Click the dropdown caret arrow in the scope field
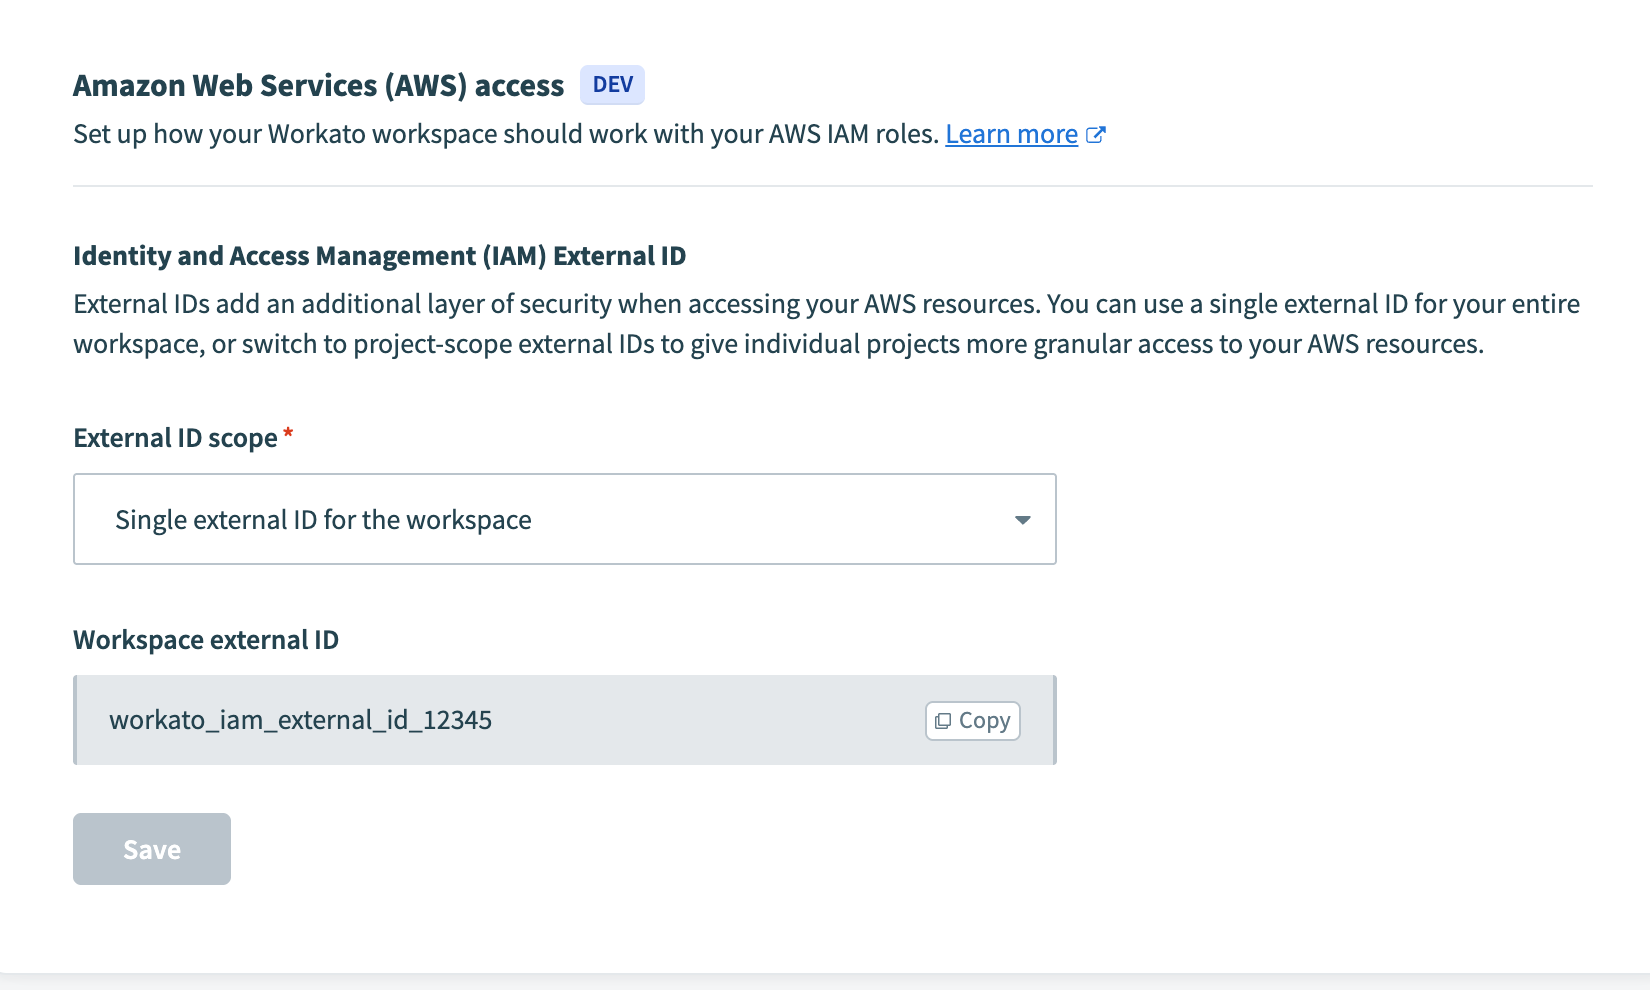Screen dimensions: 1650x990 tap(1022, 520)
